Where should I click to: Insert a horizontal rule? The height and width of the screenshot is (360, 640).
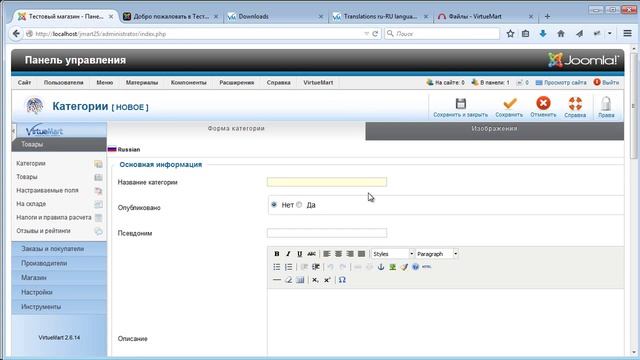coord(277,280)
